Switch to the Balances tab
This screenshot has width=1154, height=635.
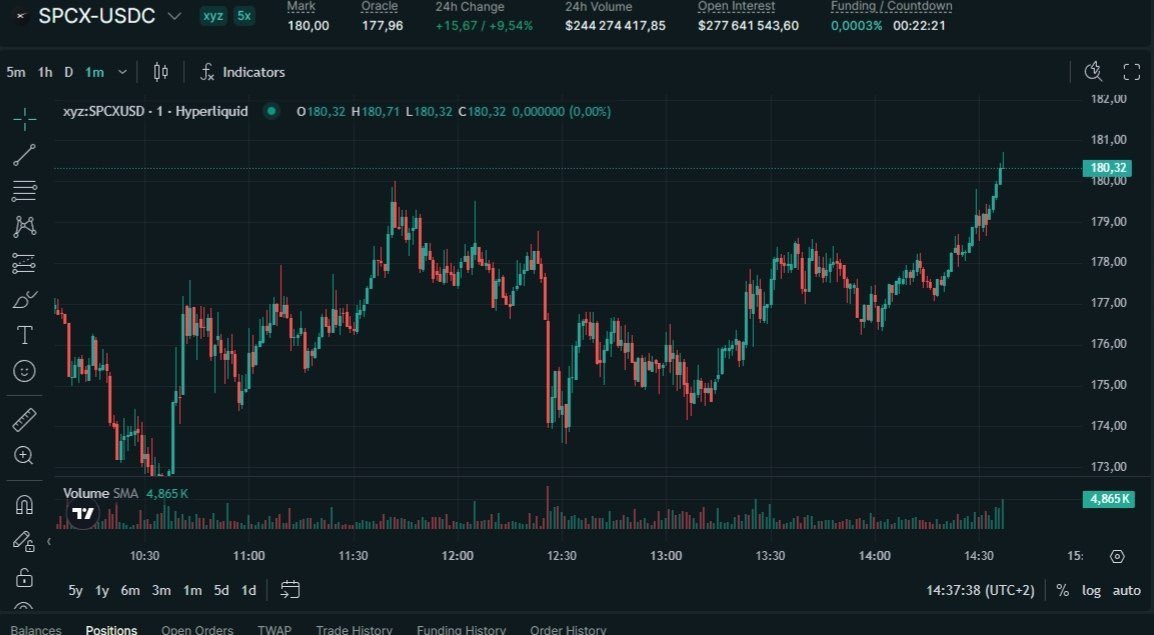(36, 630)
